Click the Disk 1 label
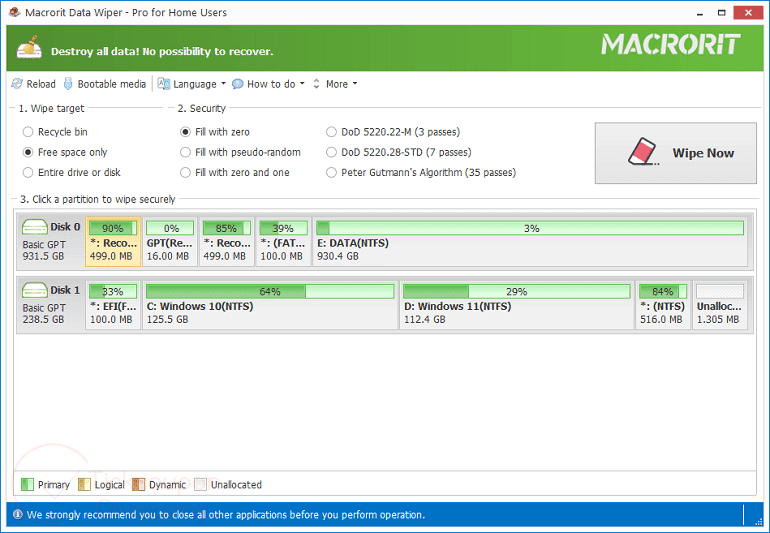 [65, 290]
